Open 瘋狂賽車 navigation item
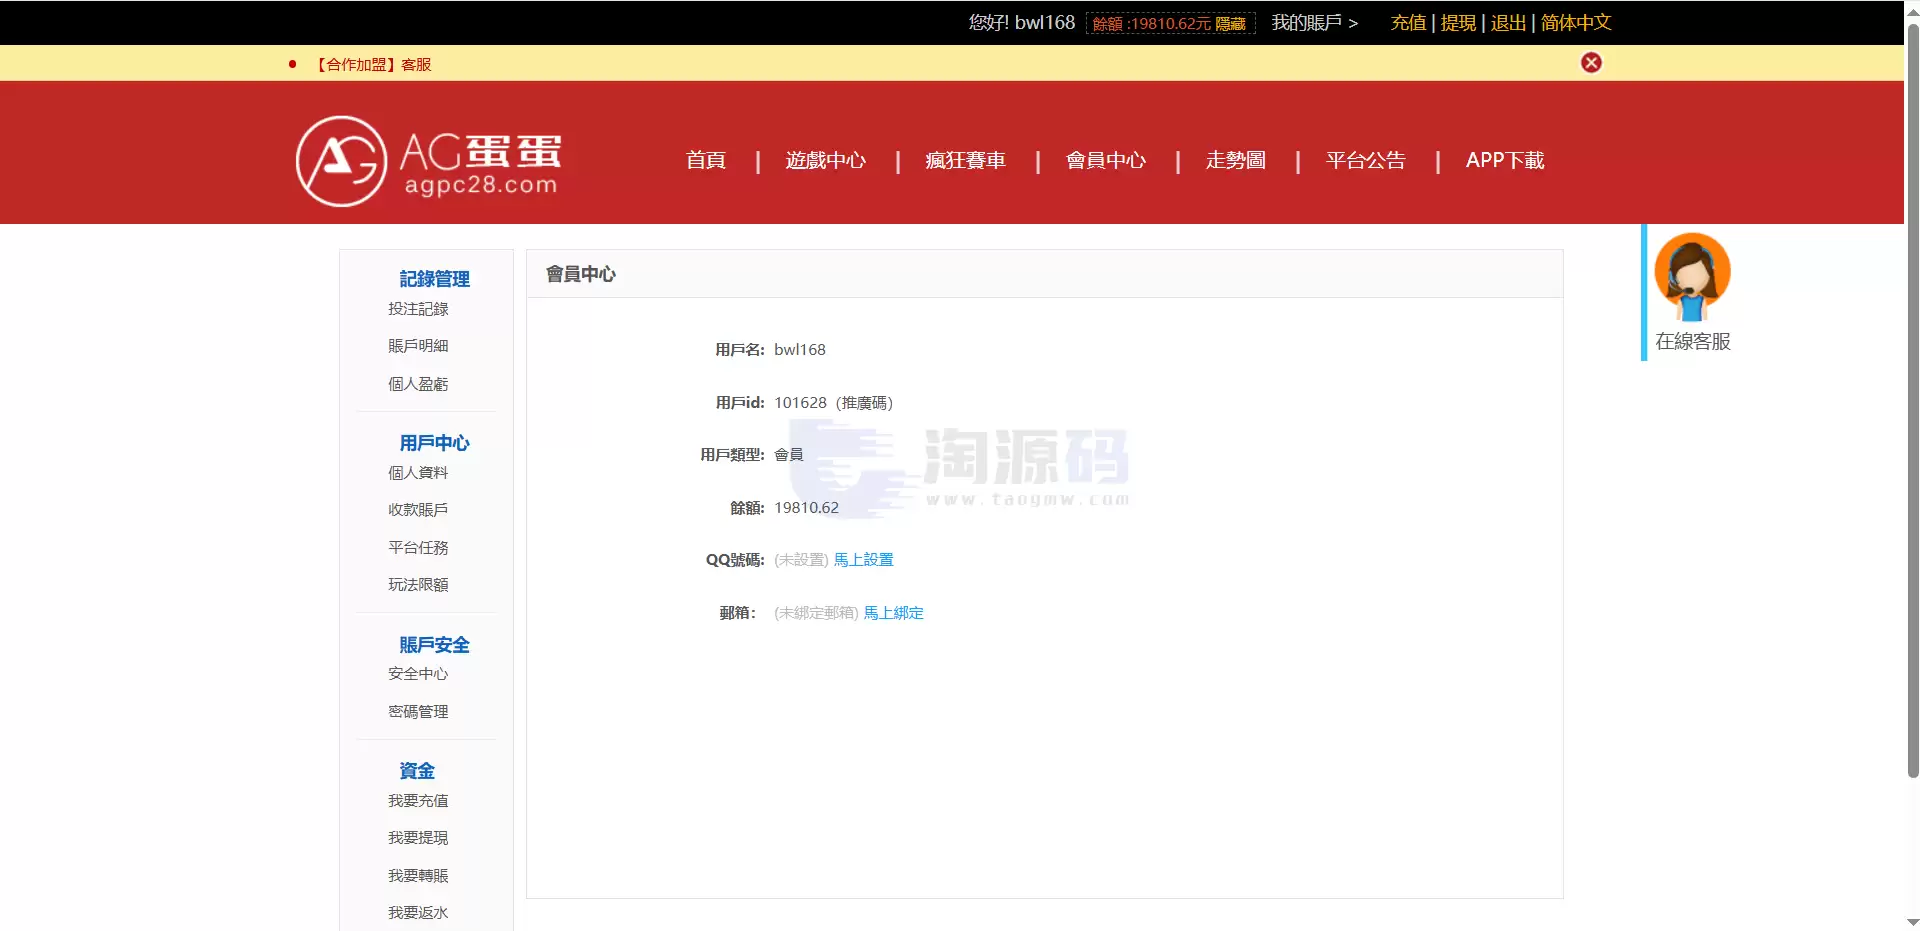1920x931 pixels. [966, 160]
